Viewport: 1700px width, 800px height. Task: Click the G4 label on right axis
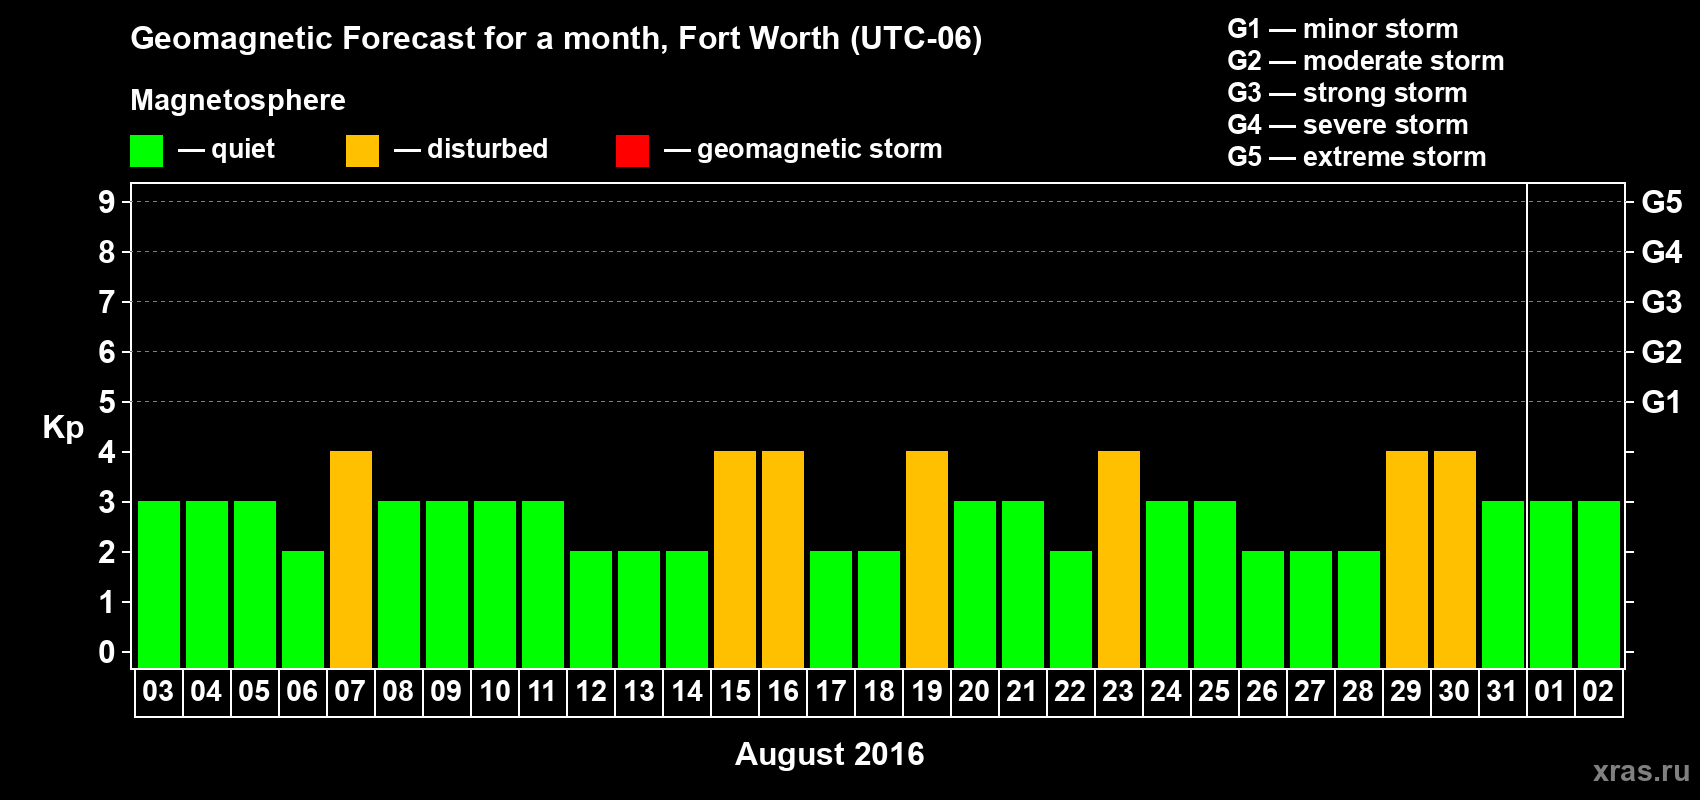[1662, 252]
